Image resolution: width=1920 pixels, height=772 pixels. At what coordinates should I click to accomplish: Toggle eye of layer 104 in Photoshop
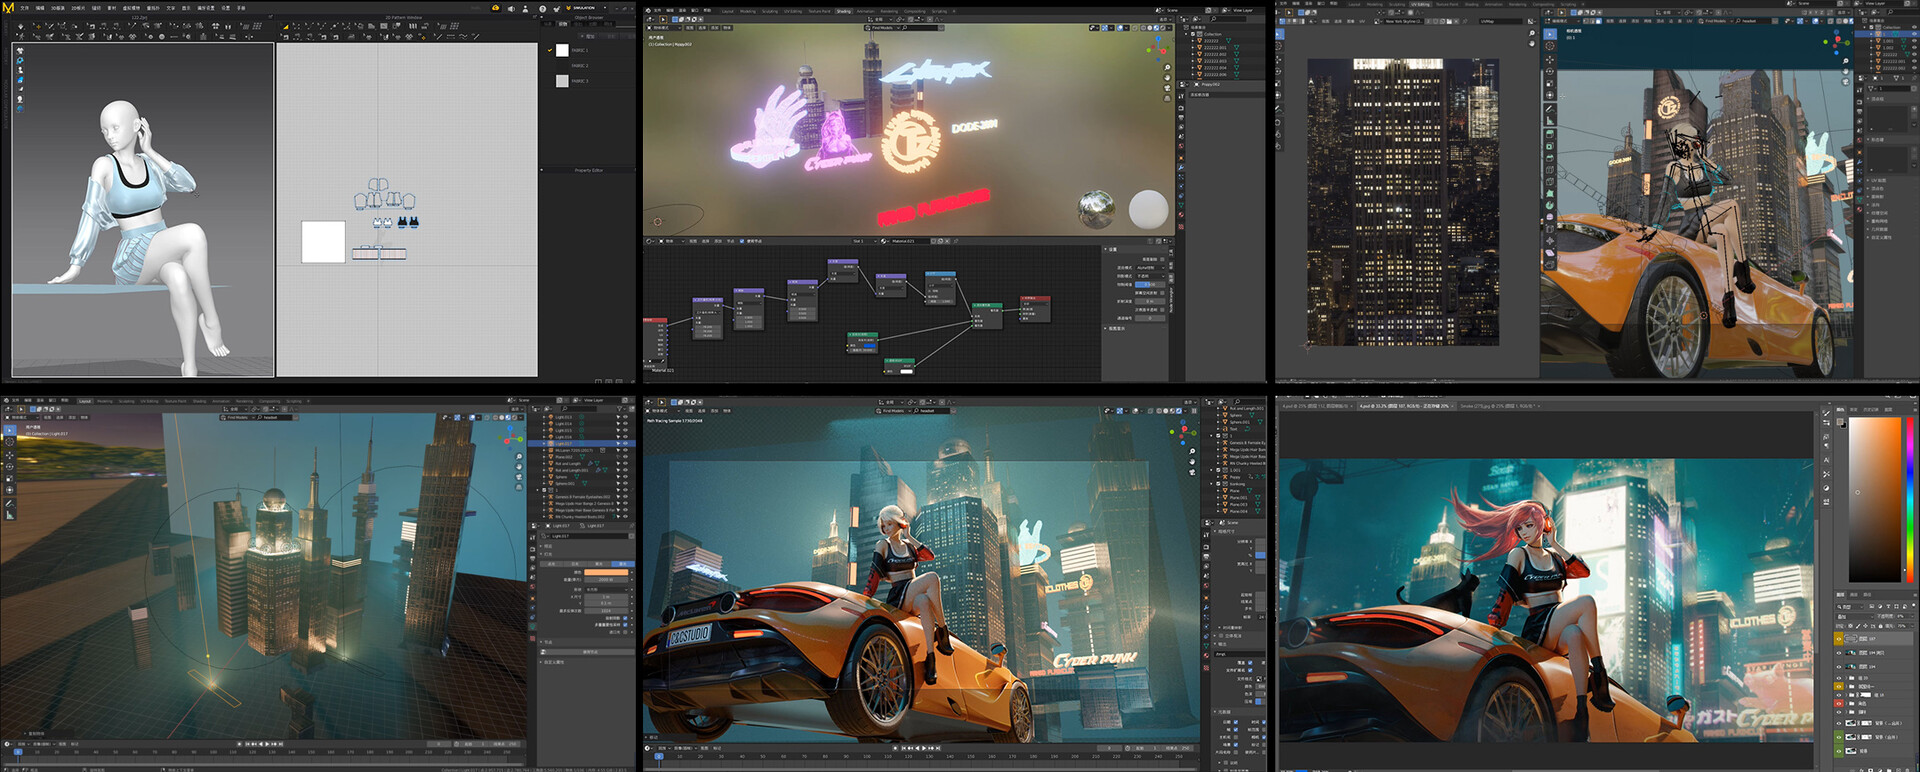pyautogui.click(x=1839, y=666)
